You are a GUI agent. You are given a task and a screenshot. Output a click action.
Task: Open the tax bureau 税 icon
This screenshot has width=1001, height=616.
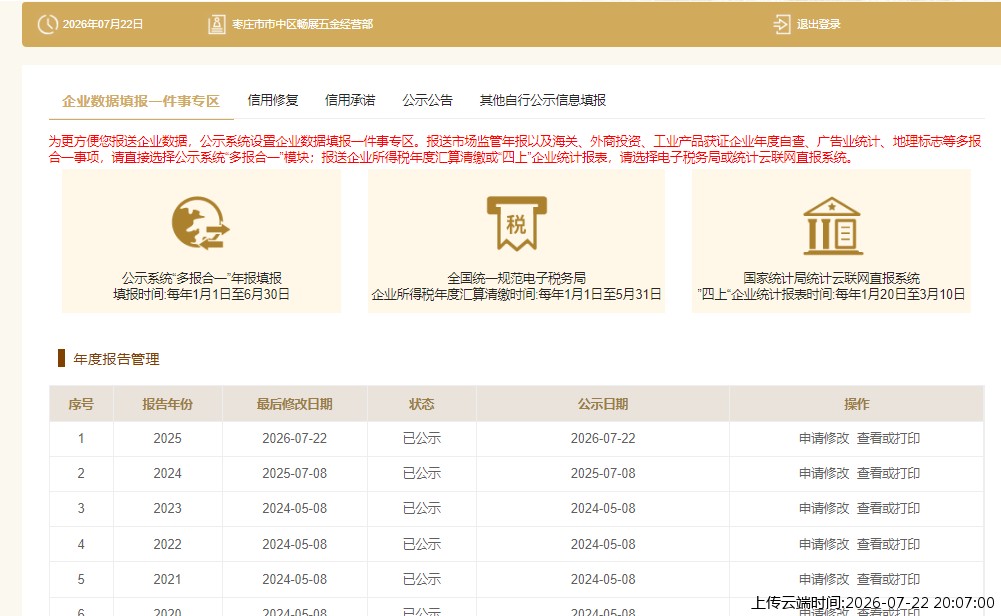pos(516,223)
